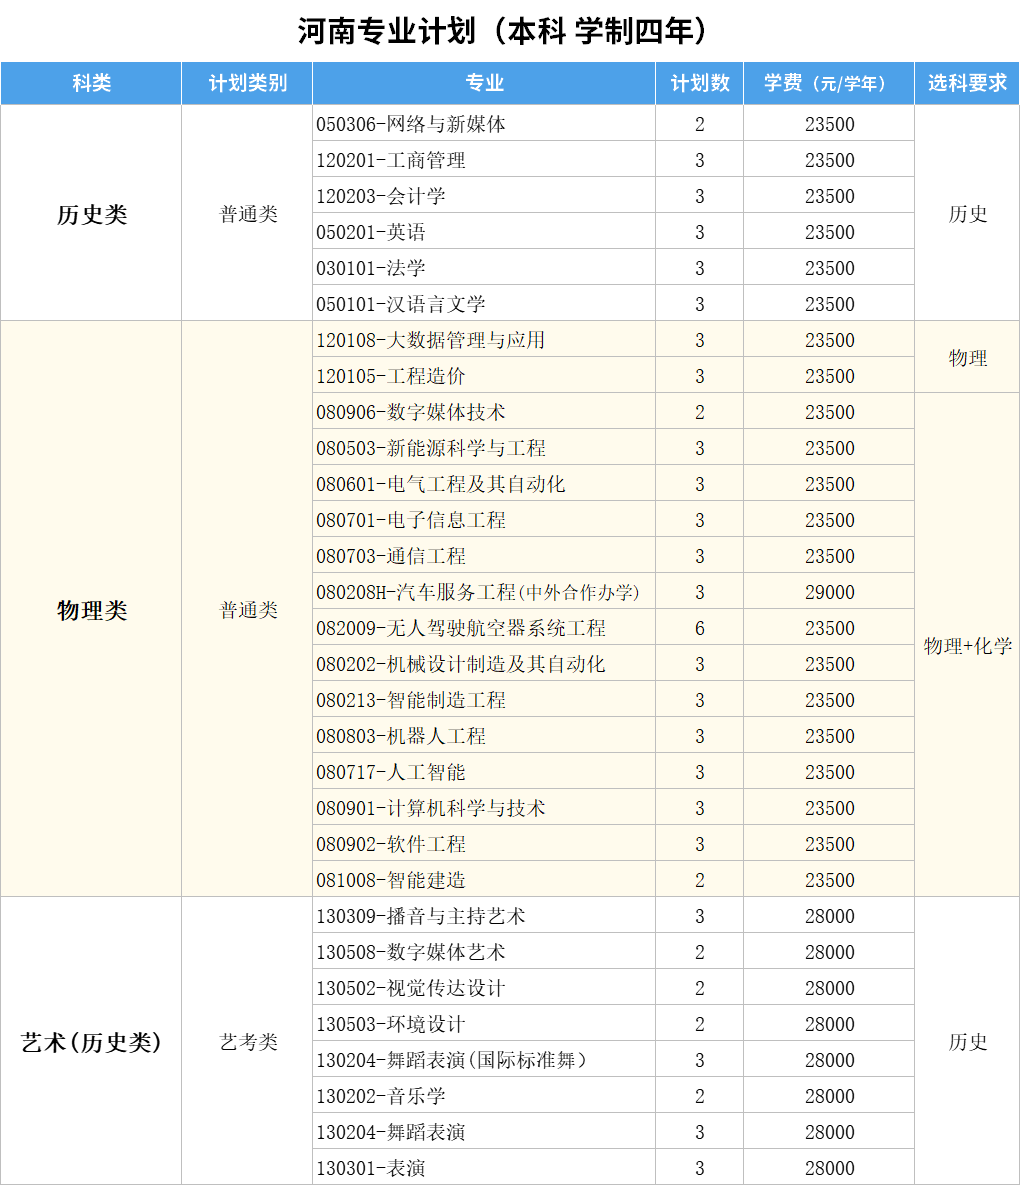Viewport: 1020px width, 1185px height.
Task: Click the 科类 column header
Action: click(91, 83)
